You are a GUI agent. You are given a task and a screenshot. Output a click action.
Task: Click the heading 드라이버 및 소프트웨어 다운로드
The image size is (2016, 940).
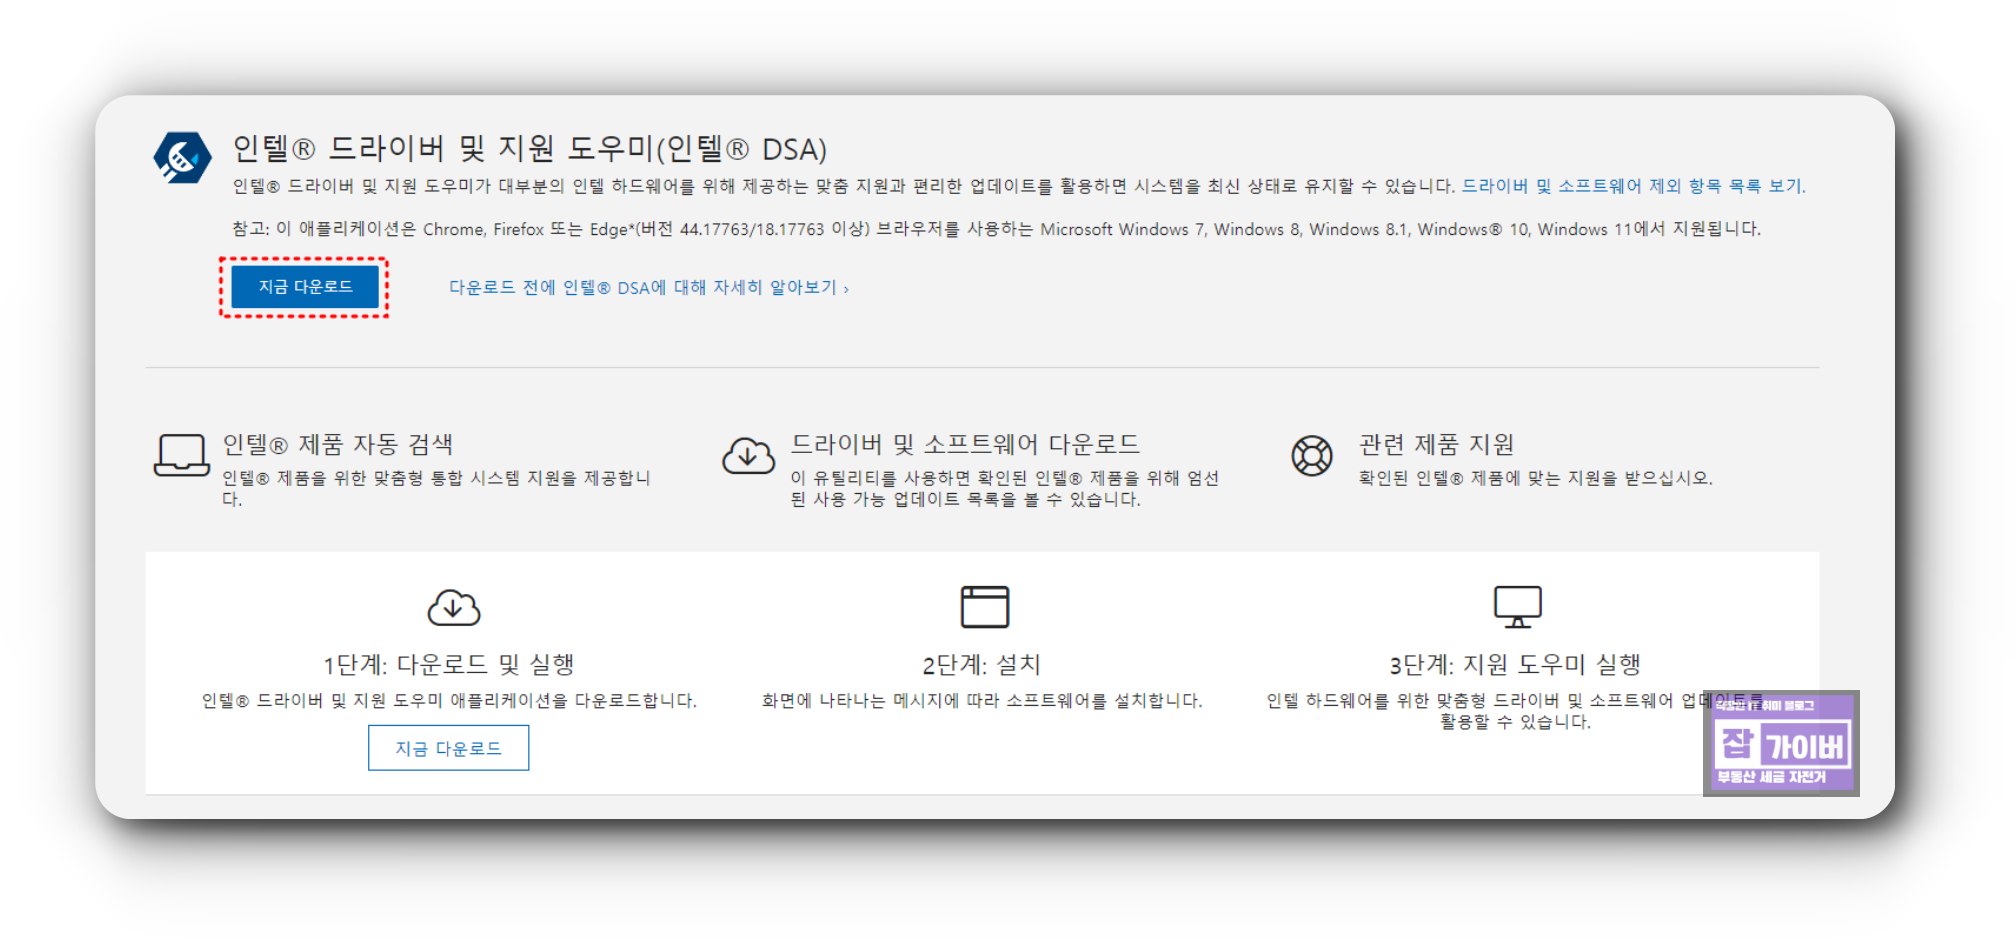click(x=965, y=444)
